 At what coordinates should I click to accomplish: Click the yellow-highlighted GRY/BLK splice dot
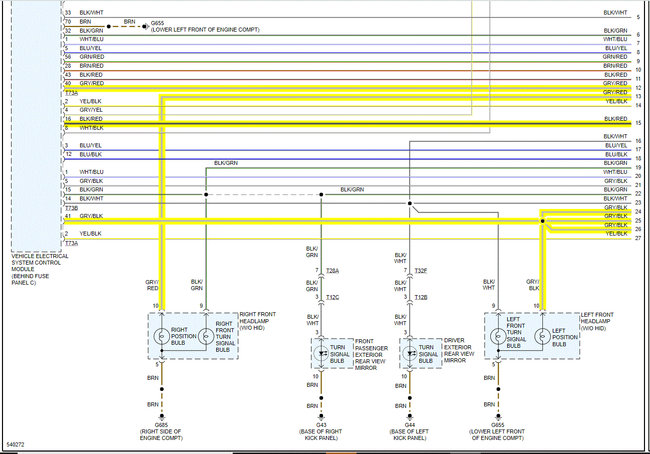[x=543, y=221]
